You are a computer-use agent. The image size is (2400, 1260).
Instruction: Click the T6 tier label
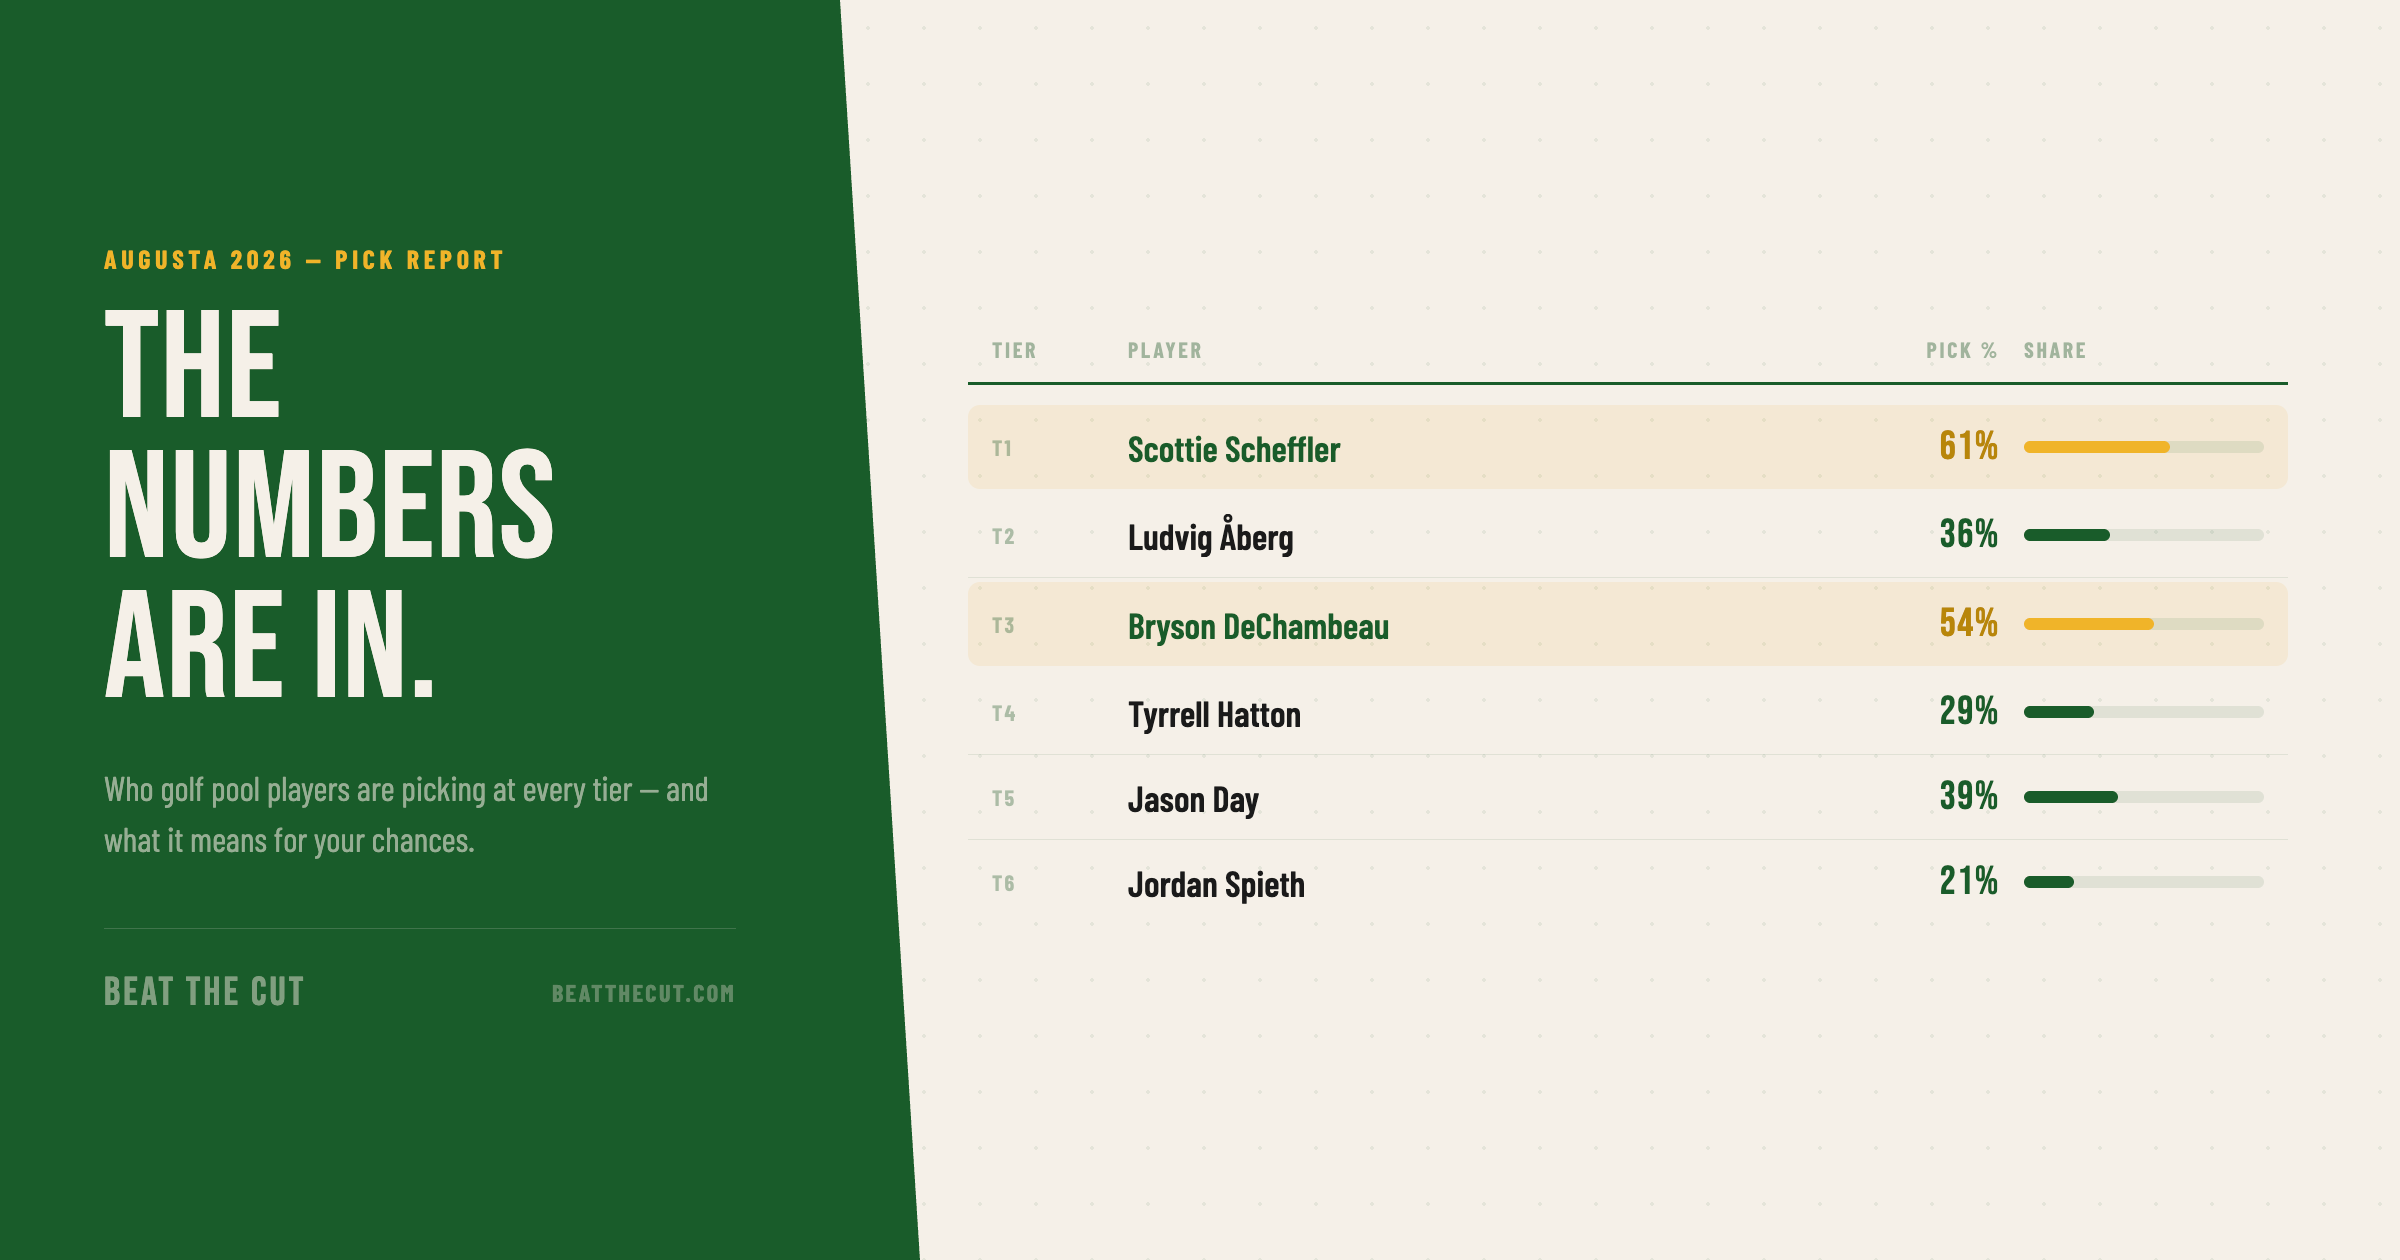(1003, 884)
